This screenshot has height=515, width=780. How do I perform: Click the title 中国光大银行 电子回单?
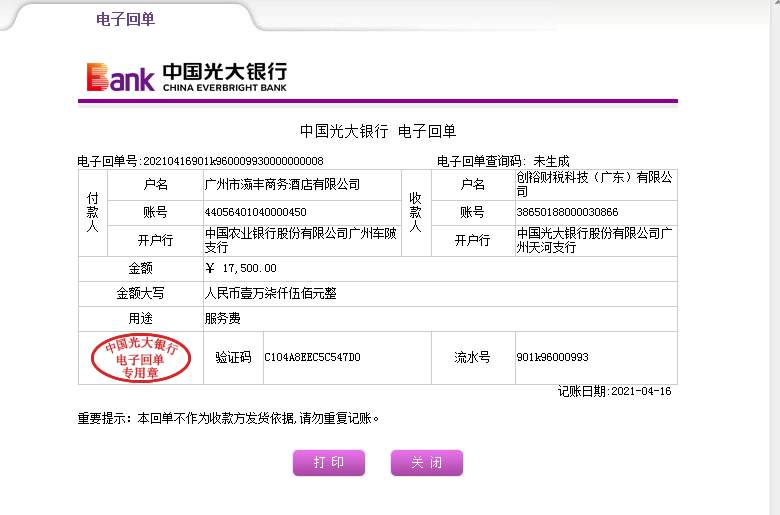pyautogui.click(x=378, y=131)
